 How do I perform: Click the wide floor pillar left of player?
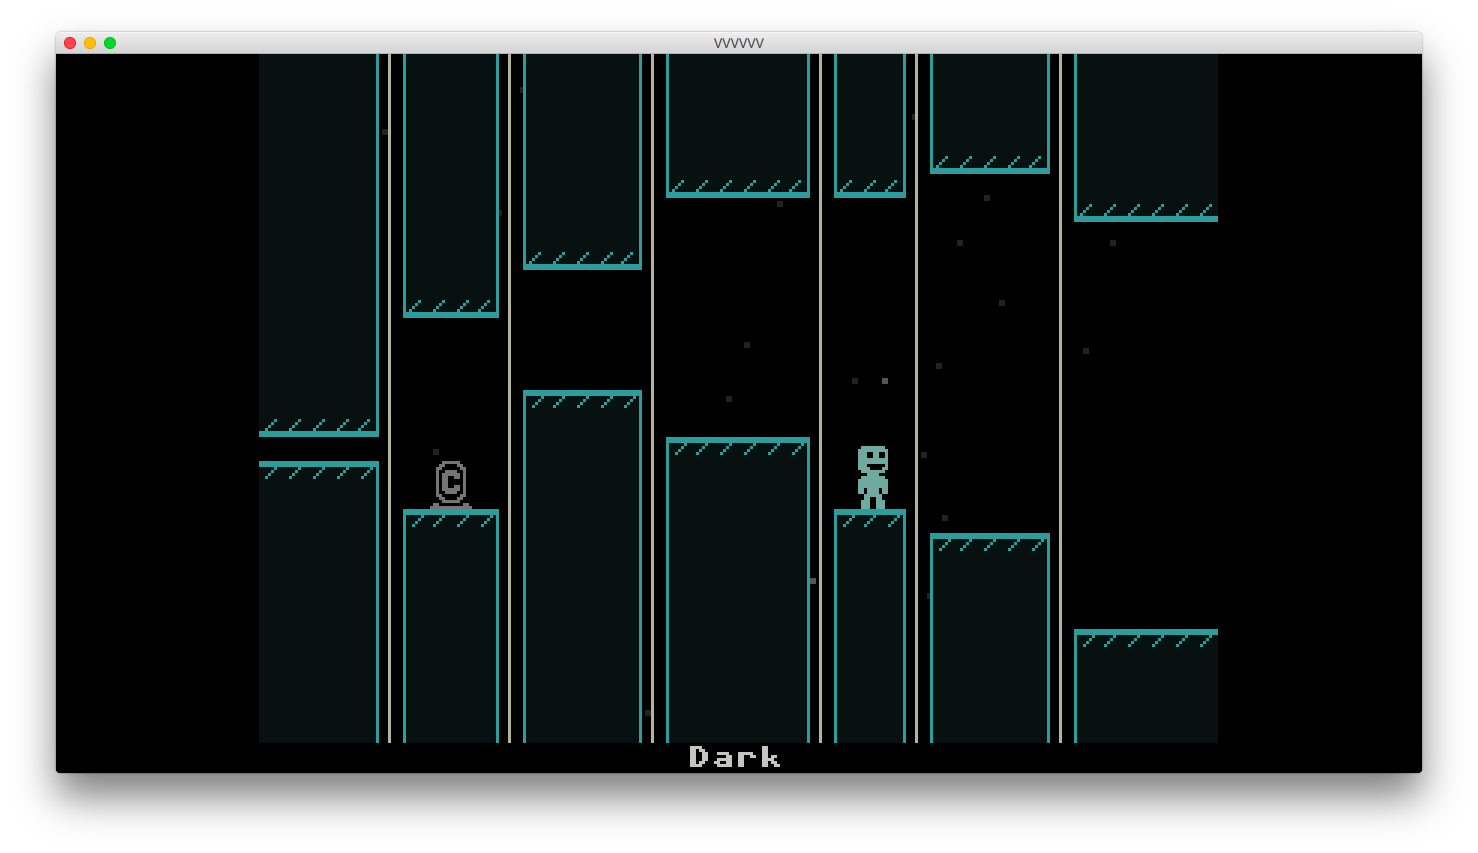click(x=738, y=590)
